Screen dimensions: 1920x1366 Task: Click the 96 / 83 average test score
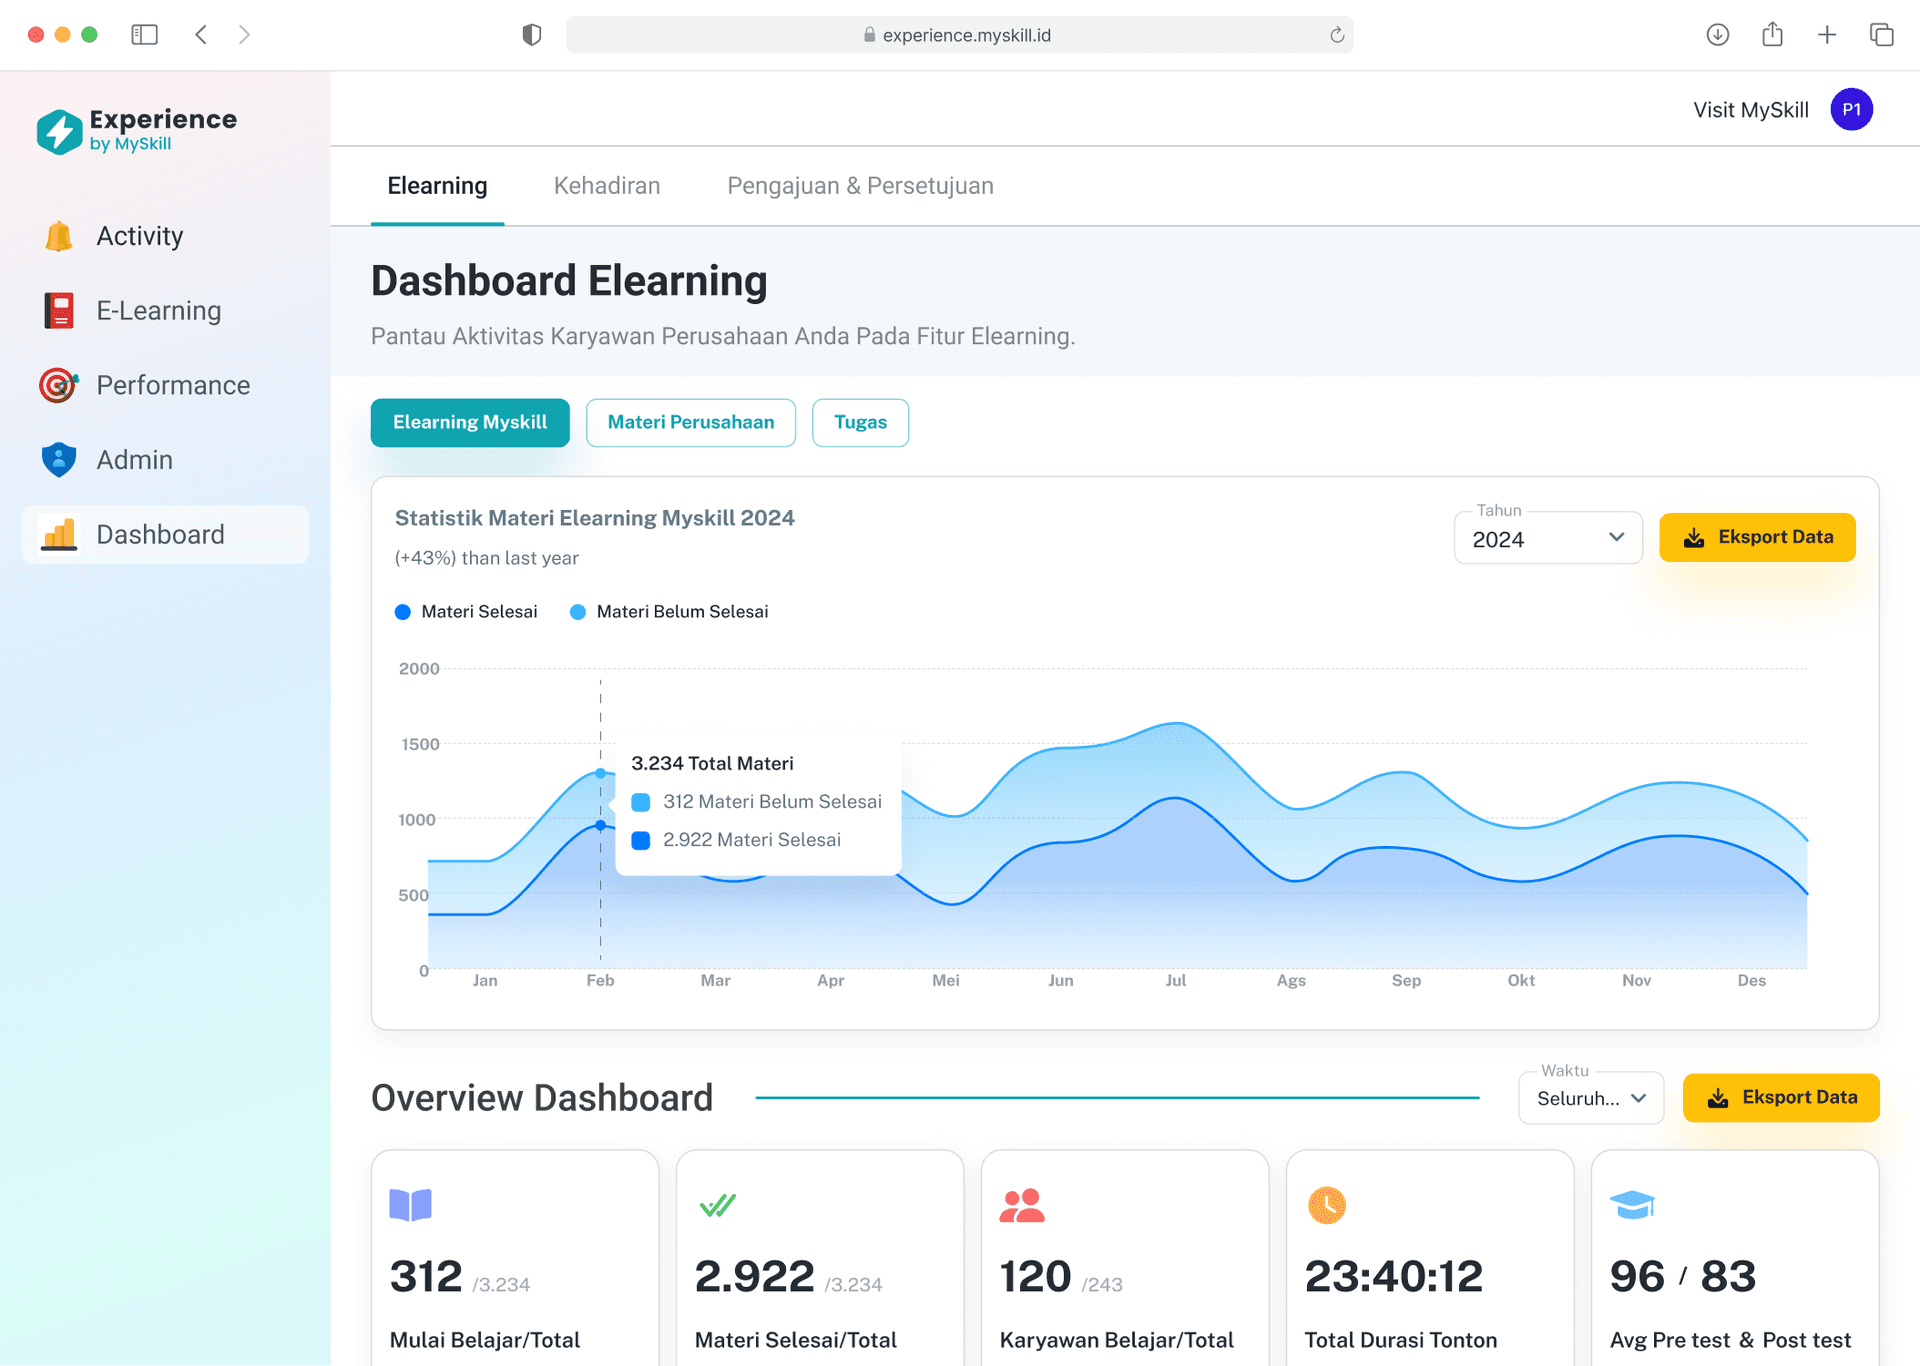(x=1683, y=1277)
